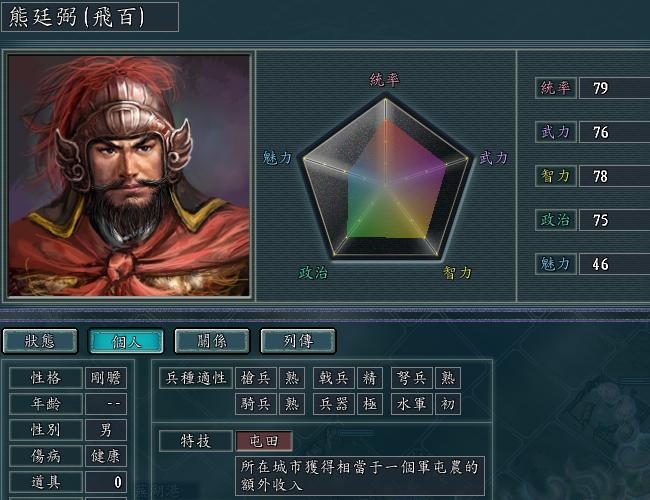This screenshot has width=650, height=500.
Task: Click the 魅力 stat label in list
Action: [555, 264]
